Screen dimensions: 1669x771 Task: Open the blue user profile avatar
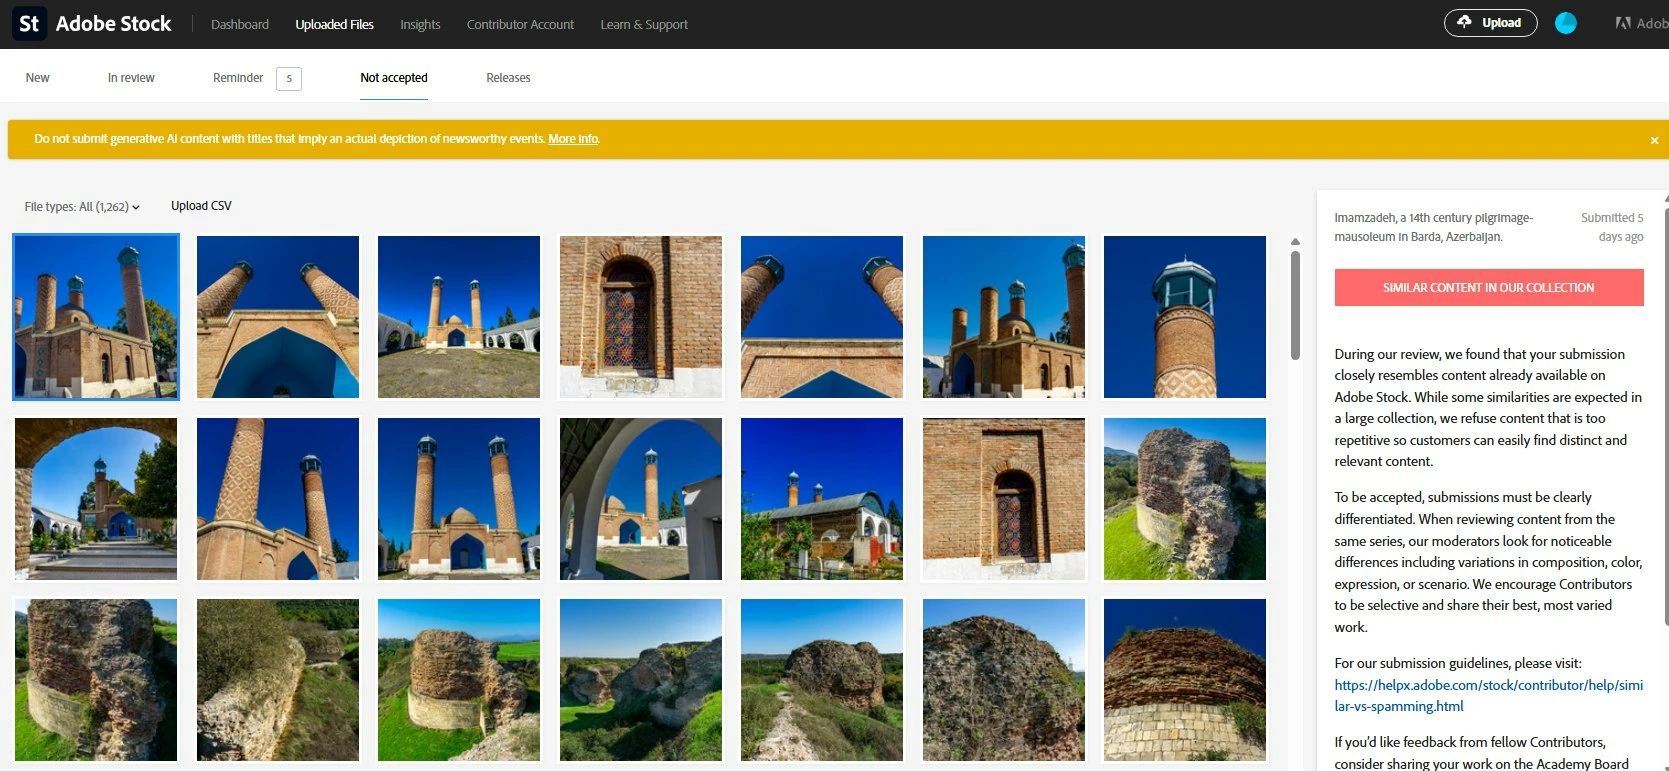(x=1566, y=23)
